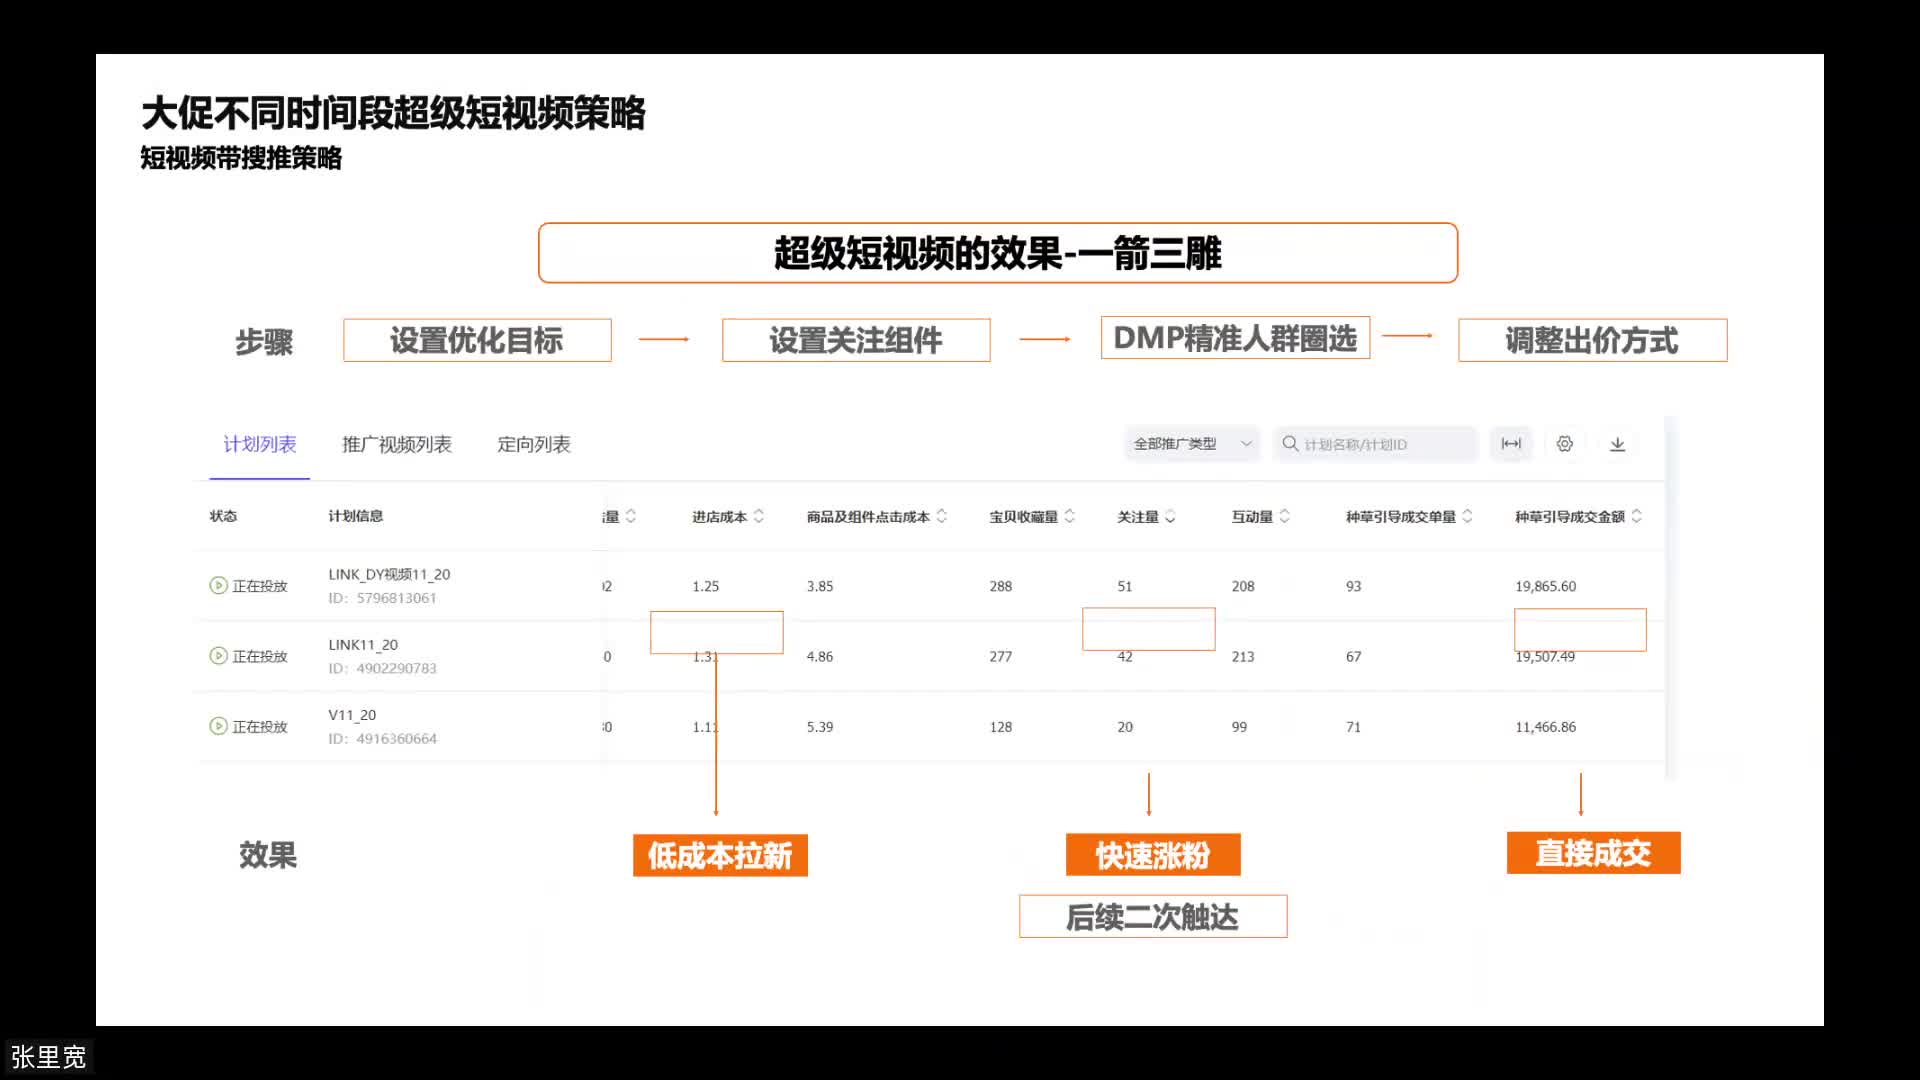Viewport: 1920px width, 1080px height.
Task: Toggle sort order on 关注量 column
Action: pyautogui.click(x=1168, y=516)
